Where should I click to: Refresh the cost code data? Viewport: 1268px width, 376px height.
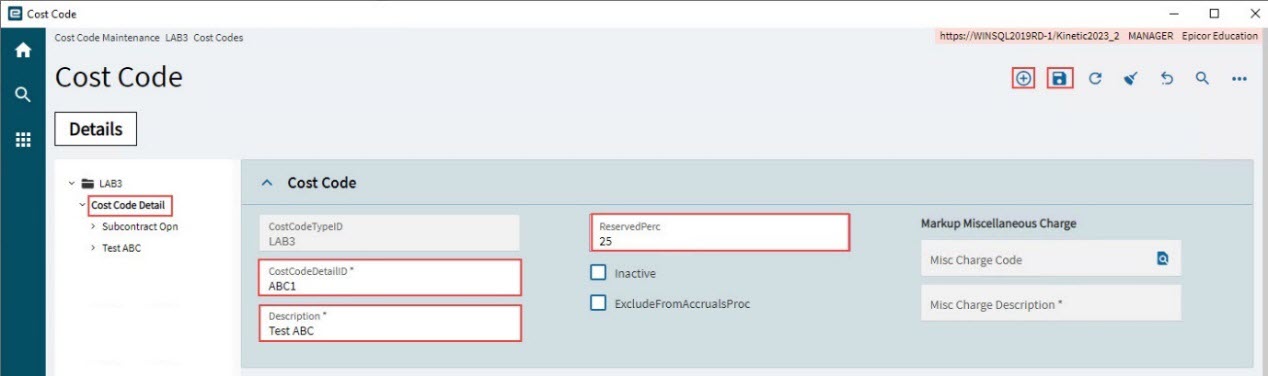click(1095, 78)
